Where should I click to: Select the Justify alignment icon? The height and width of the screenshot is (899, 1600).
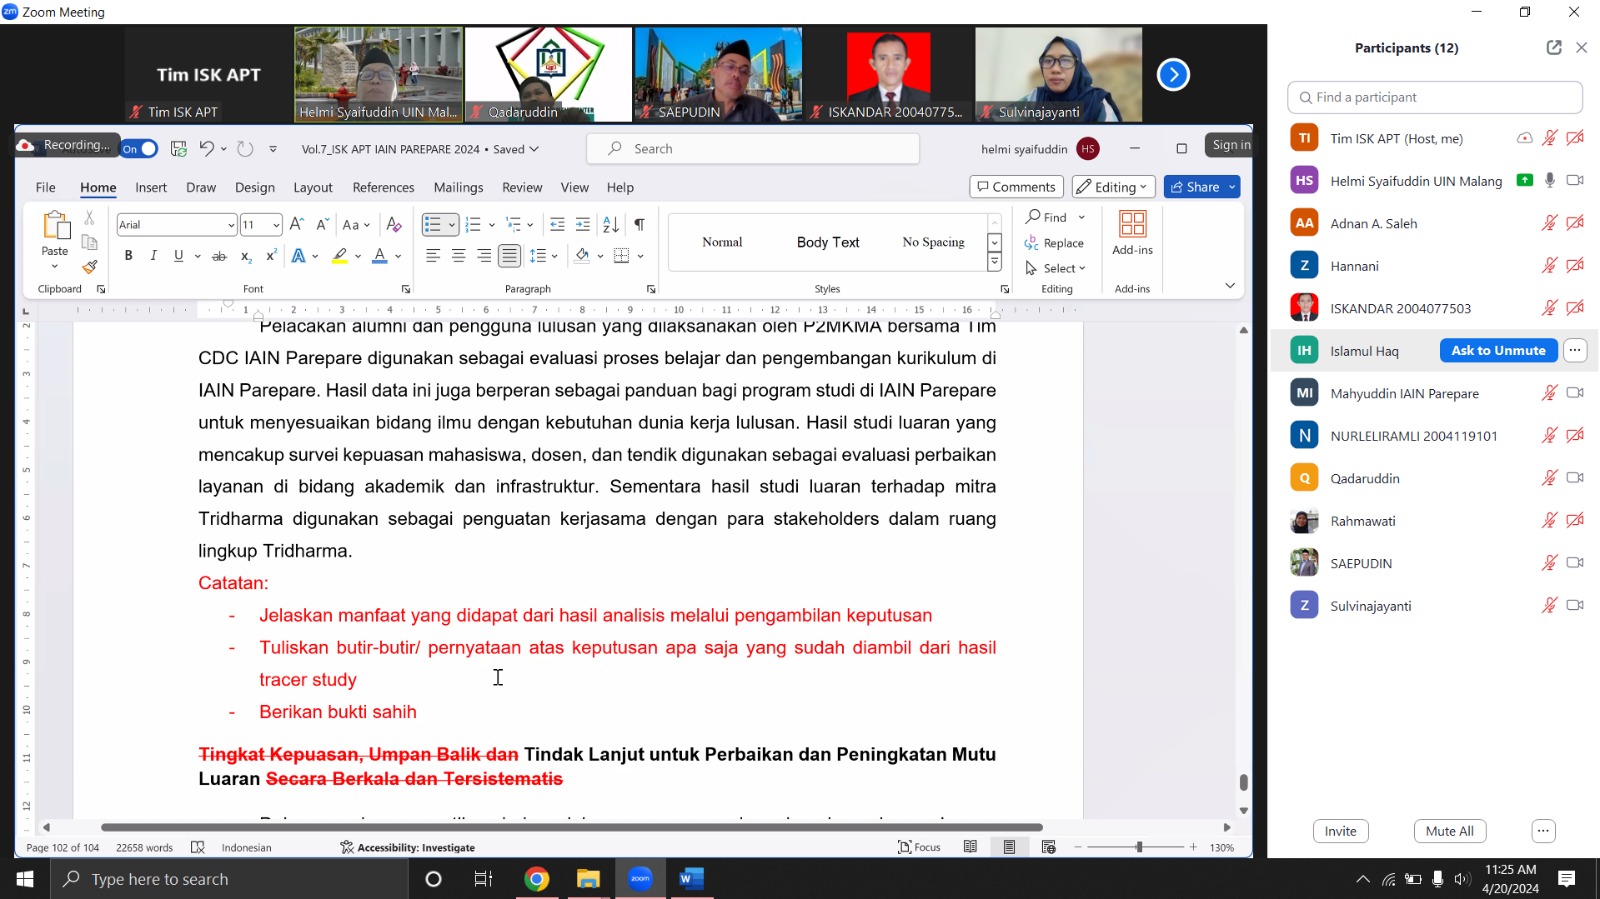509,256
